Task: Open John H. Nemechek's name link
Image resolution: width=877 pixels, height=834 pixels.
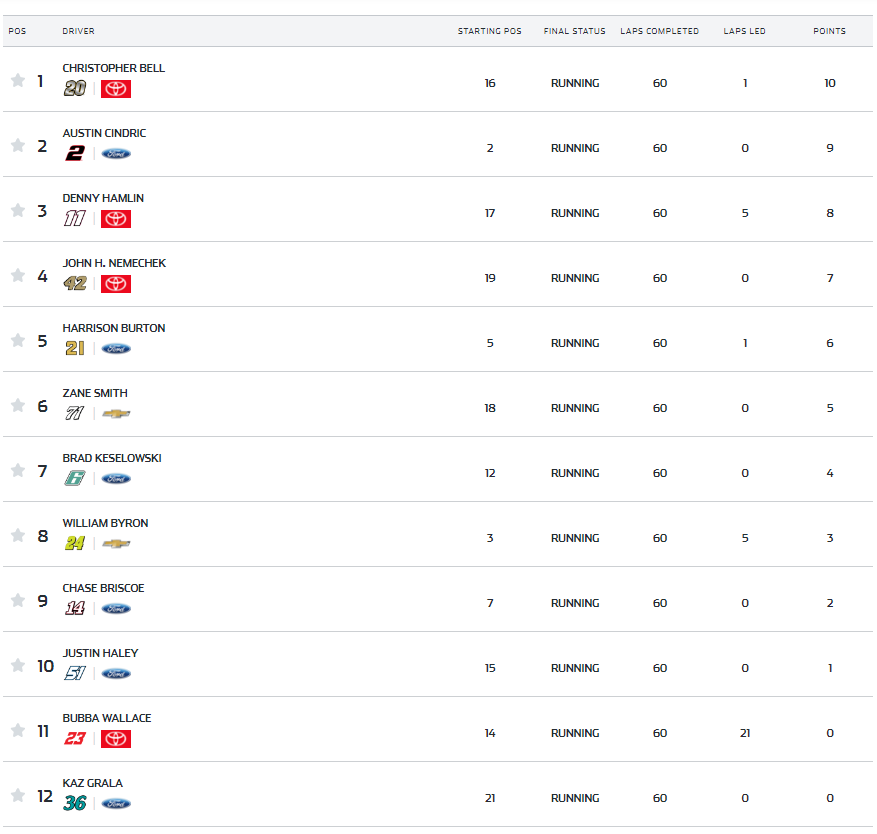Action: click(x=114, y=263)
